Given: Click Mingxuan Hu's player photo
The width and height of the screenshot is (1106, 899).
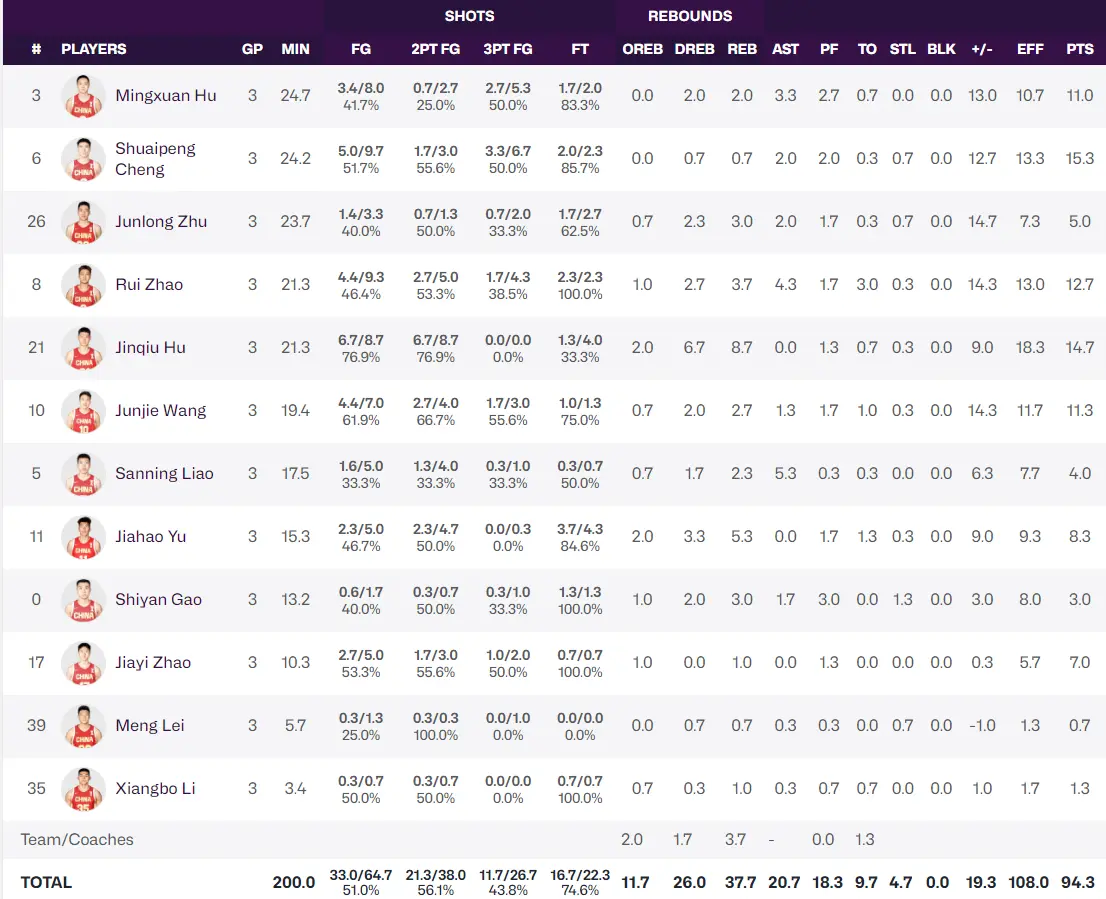Looking at the screenshot, I should [x=83, y=96].
